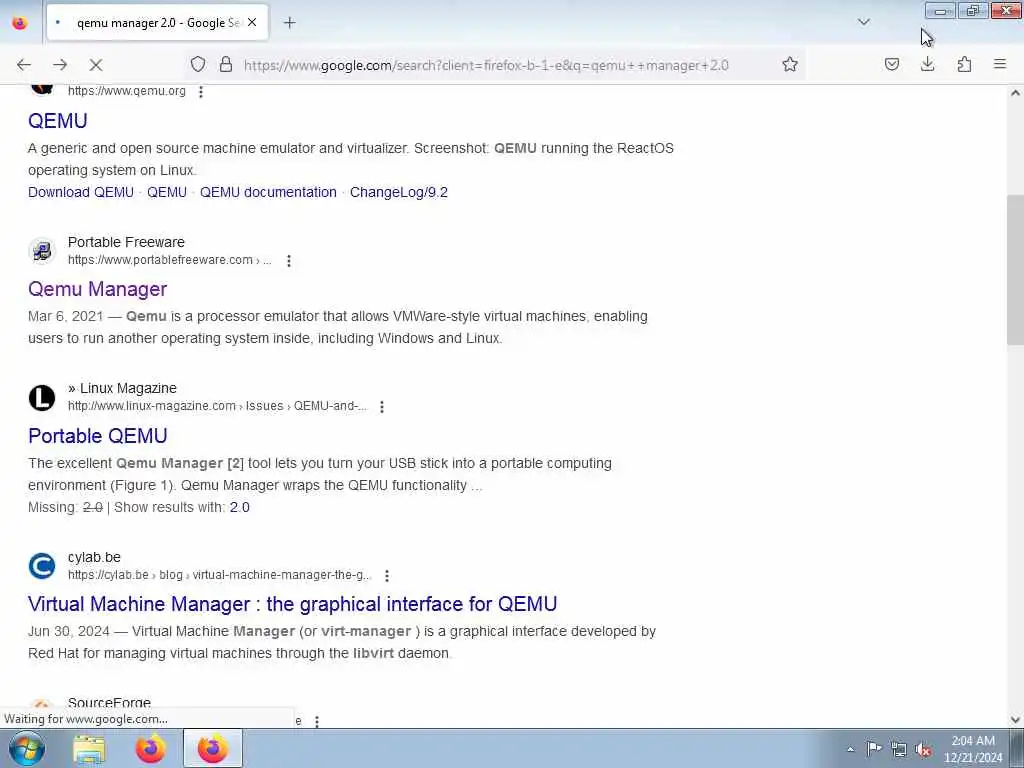The height and width of the screenshot is (768, 1024).
Task: Select qemu manager 2.0 Google Search tab
Action: pyautogui.click(x=157, y=22)
